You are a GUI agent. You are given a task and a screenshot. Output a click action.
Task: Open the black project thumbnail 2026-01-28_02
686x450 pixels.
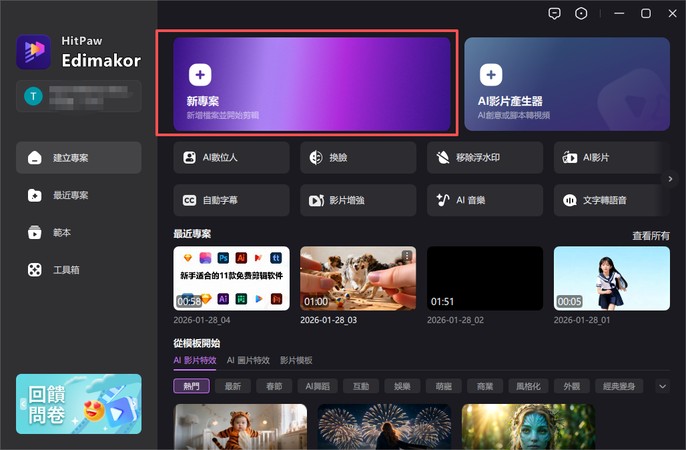click(485, 278)
